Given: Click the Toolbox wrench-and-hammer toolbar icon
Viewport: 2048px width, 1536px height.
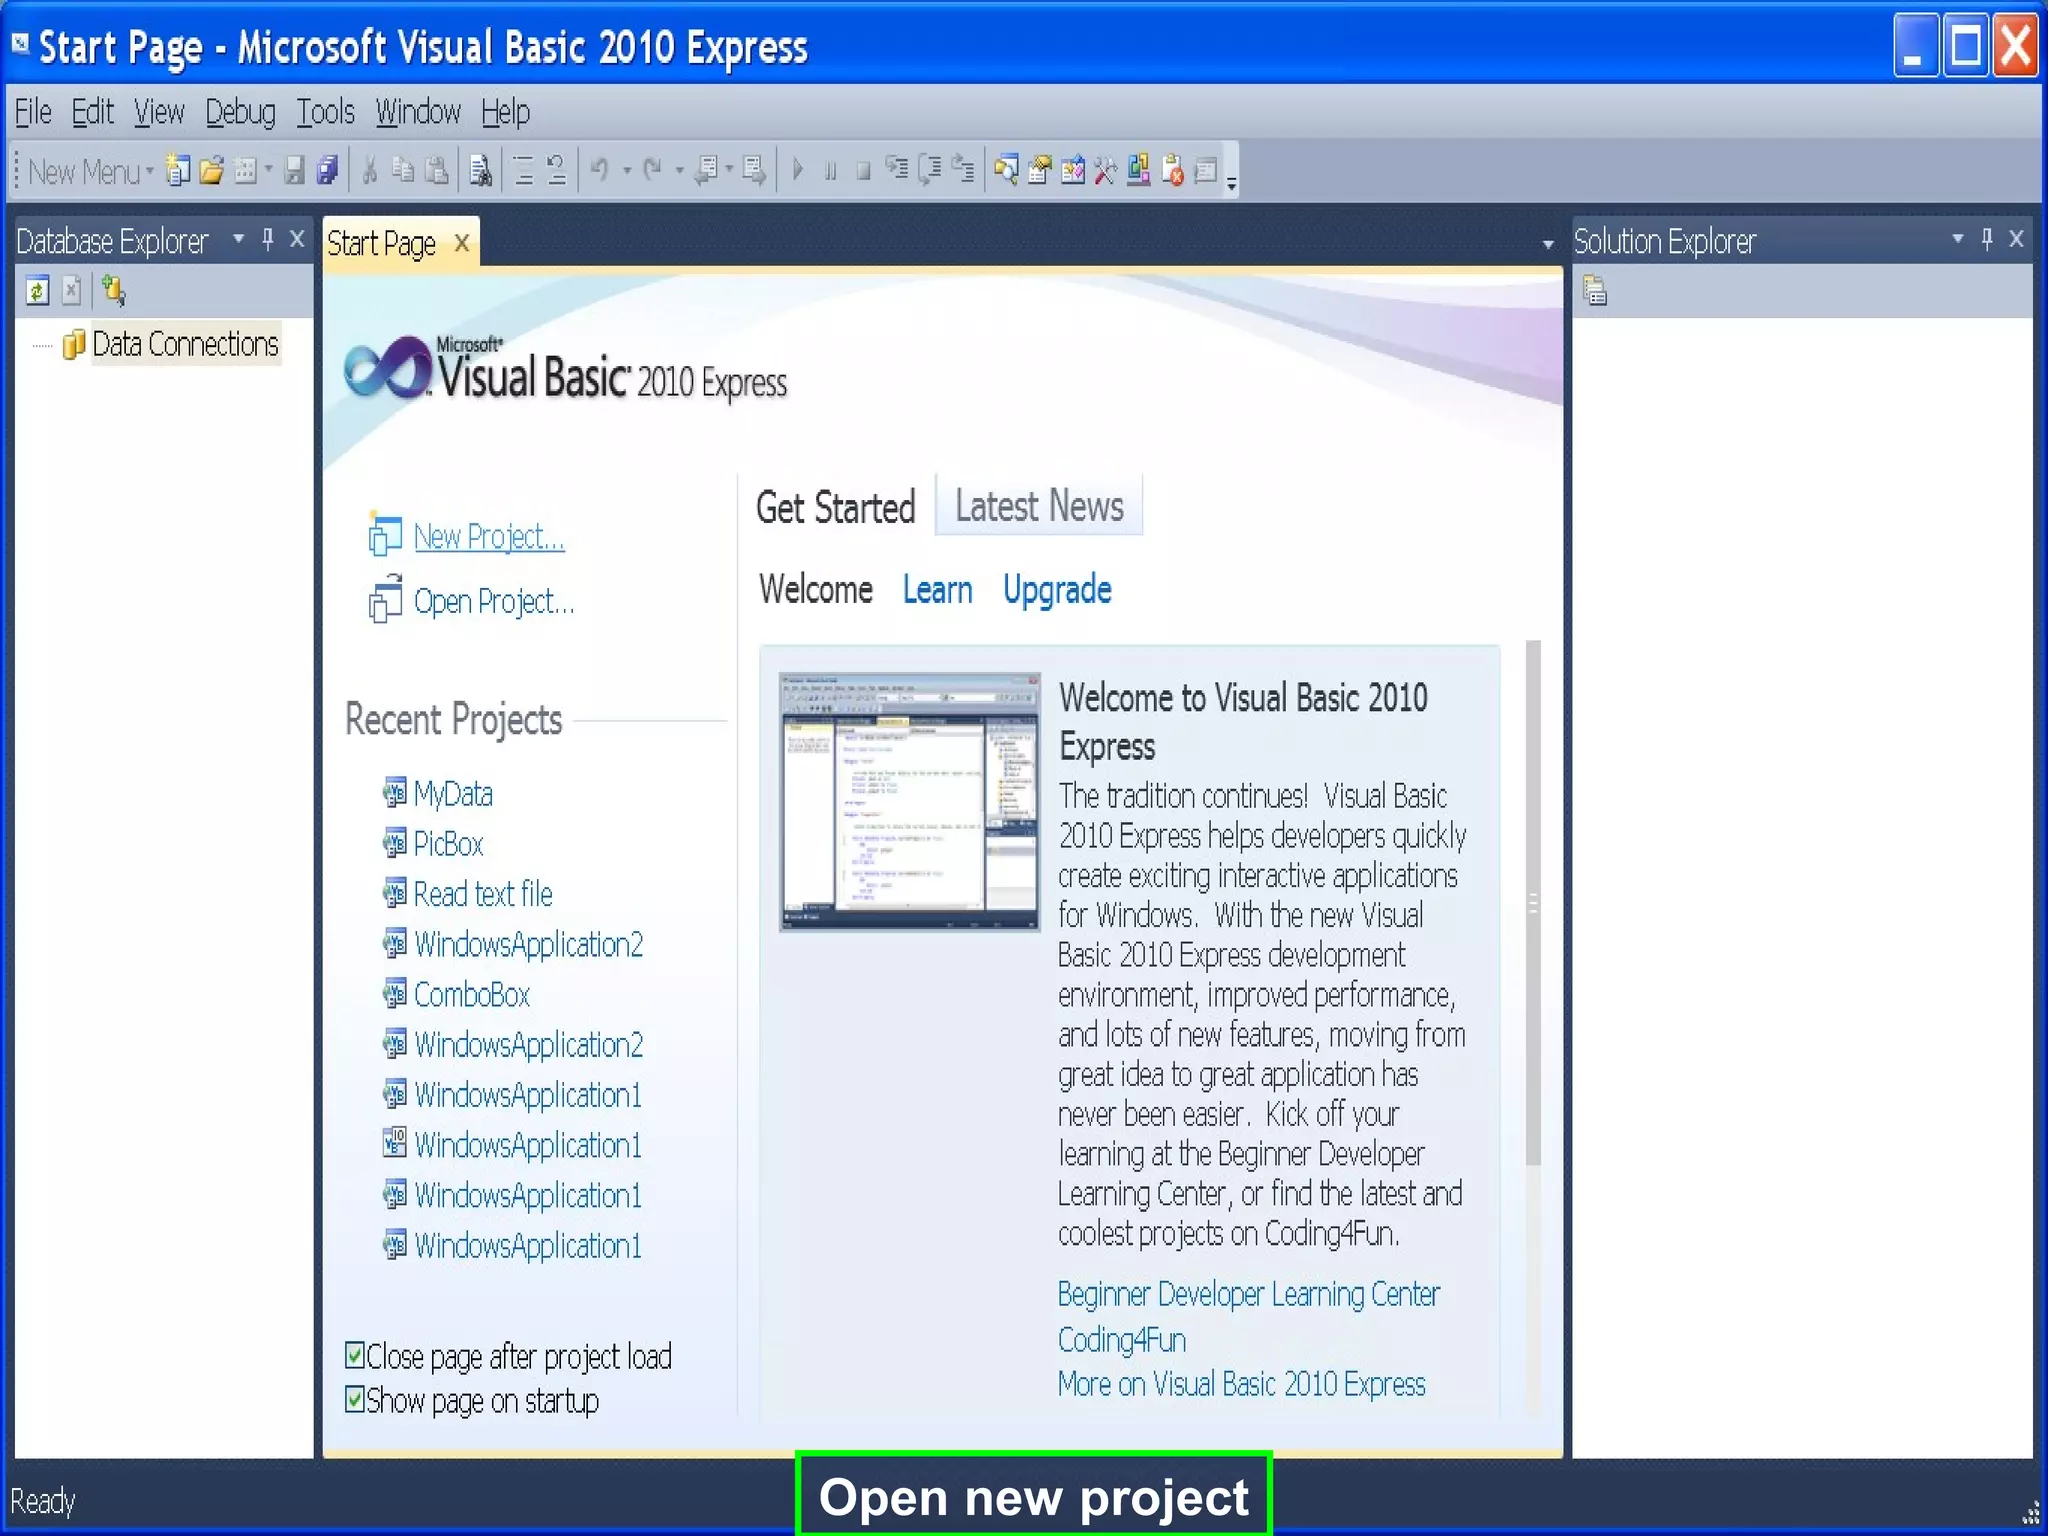Looking at the screenshot, I should point(1105,171).
